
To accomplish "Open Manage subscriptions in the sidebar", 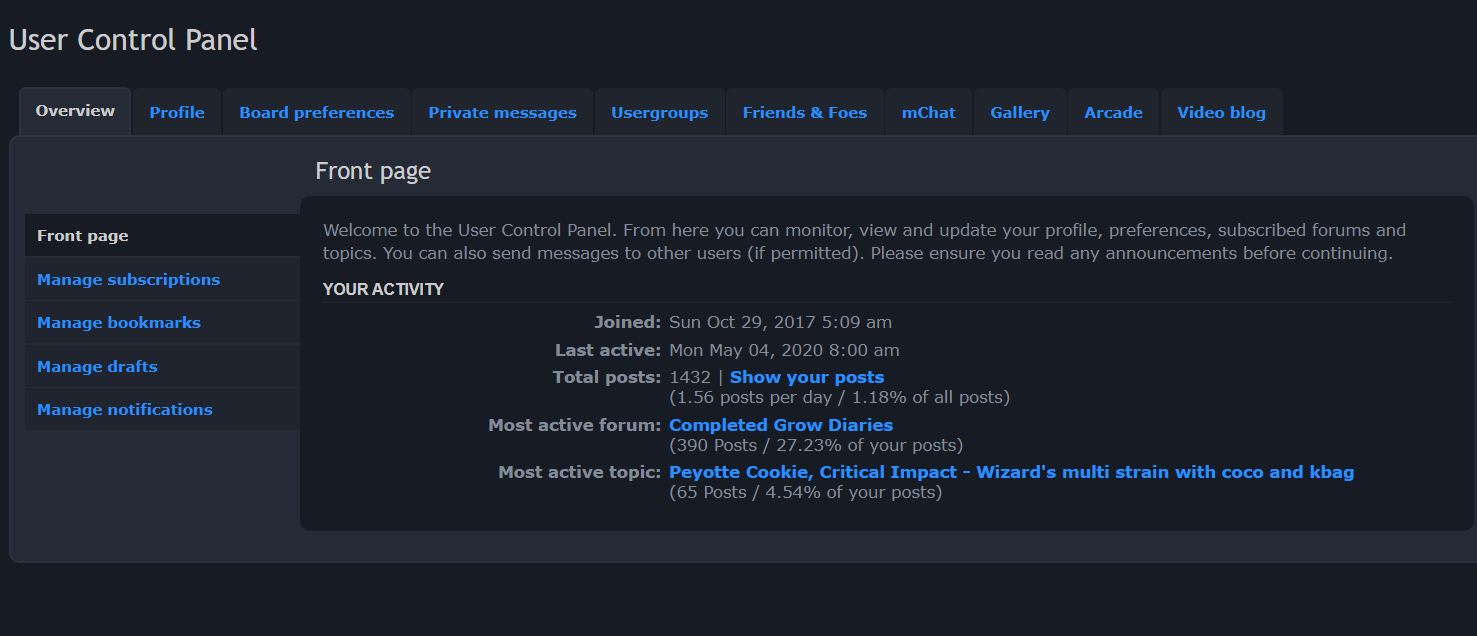I will (x=128, y=280).
